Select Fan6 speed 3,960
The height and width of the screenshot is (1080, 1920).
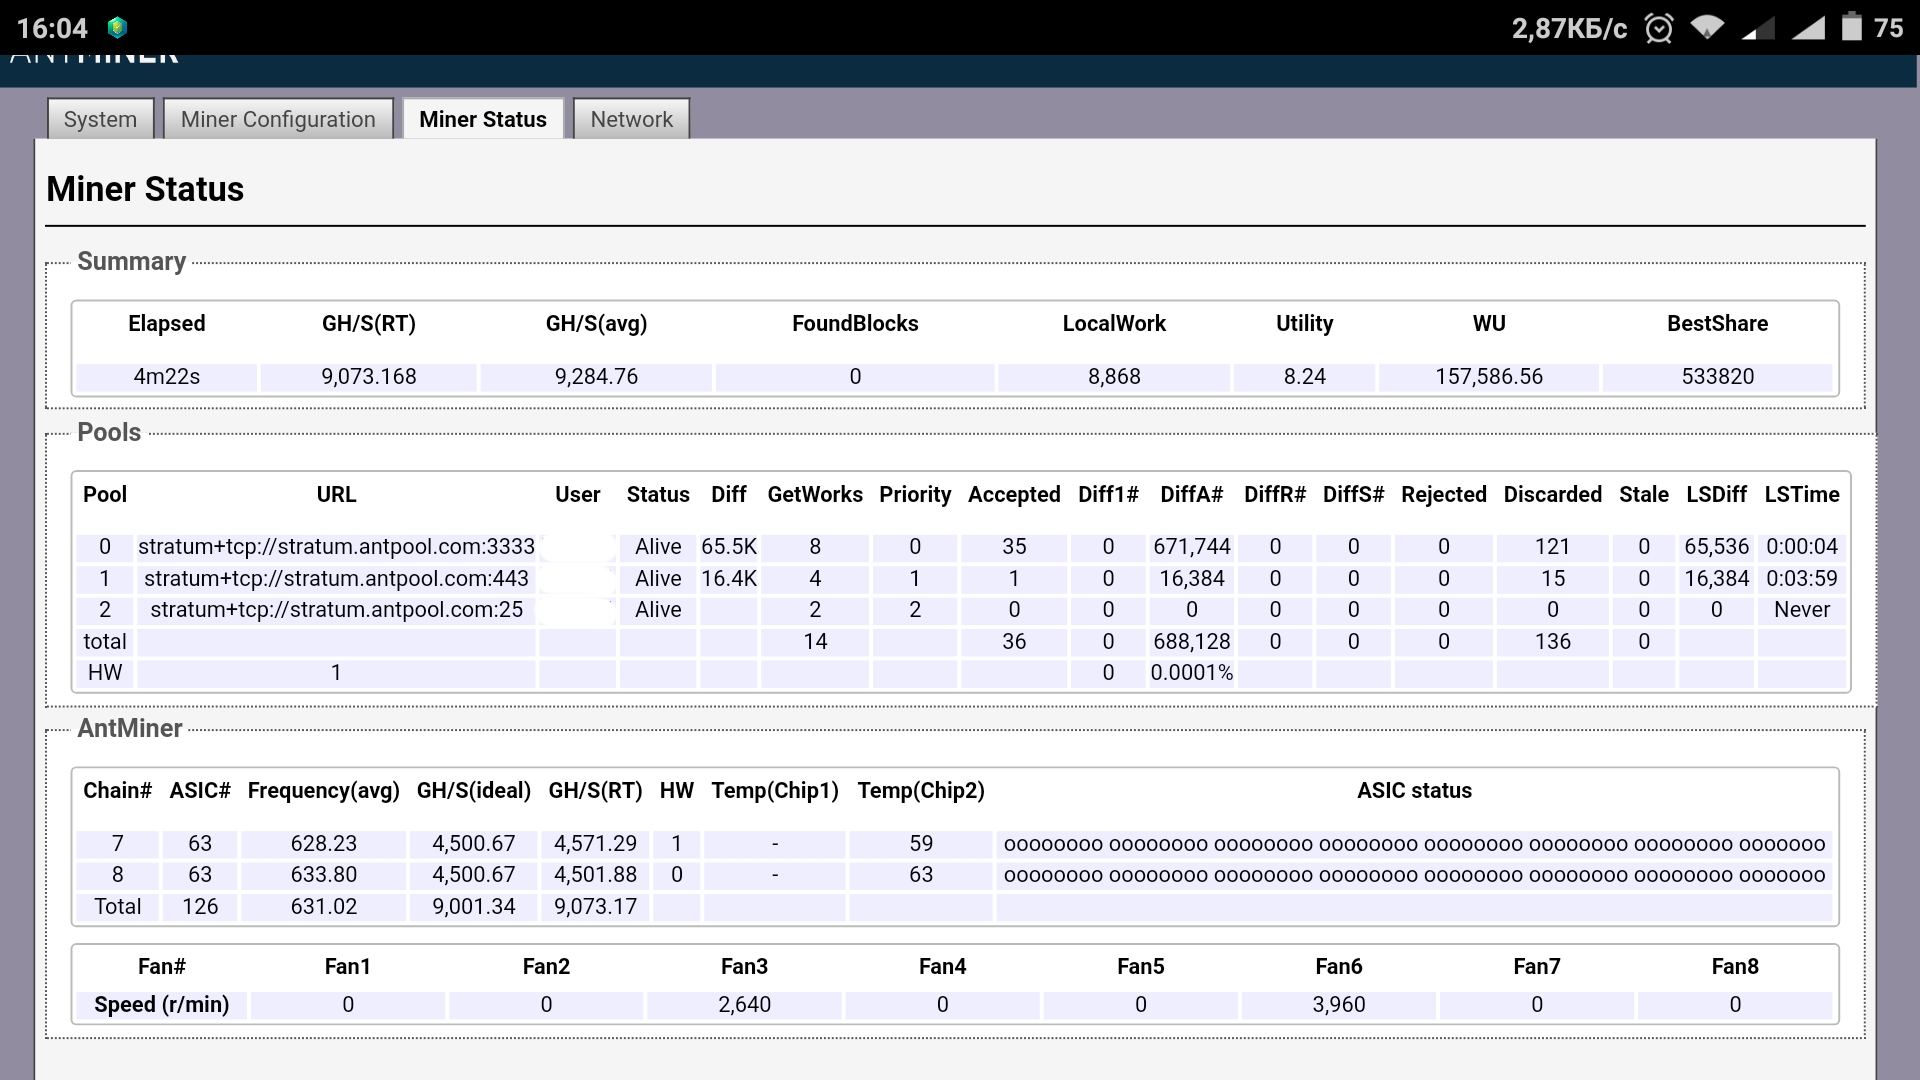point(1338,1005)
